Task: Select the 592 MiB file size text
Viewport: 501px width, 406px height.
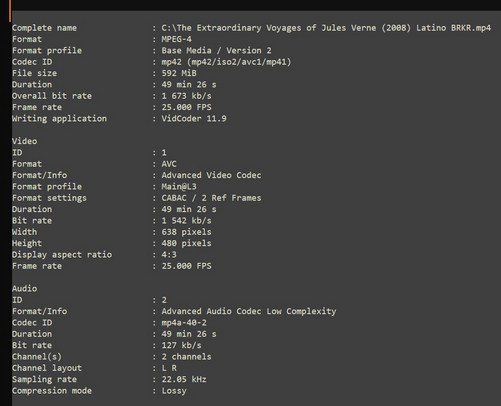Action: coord(179,73)
